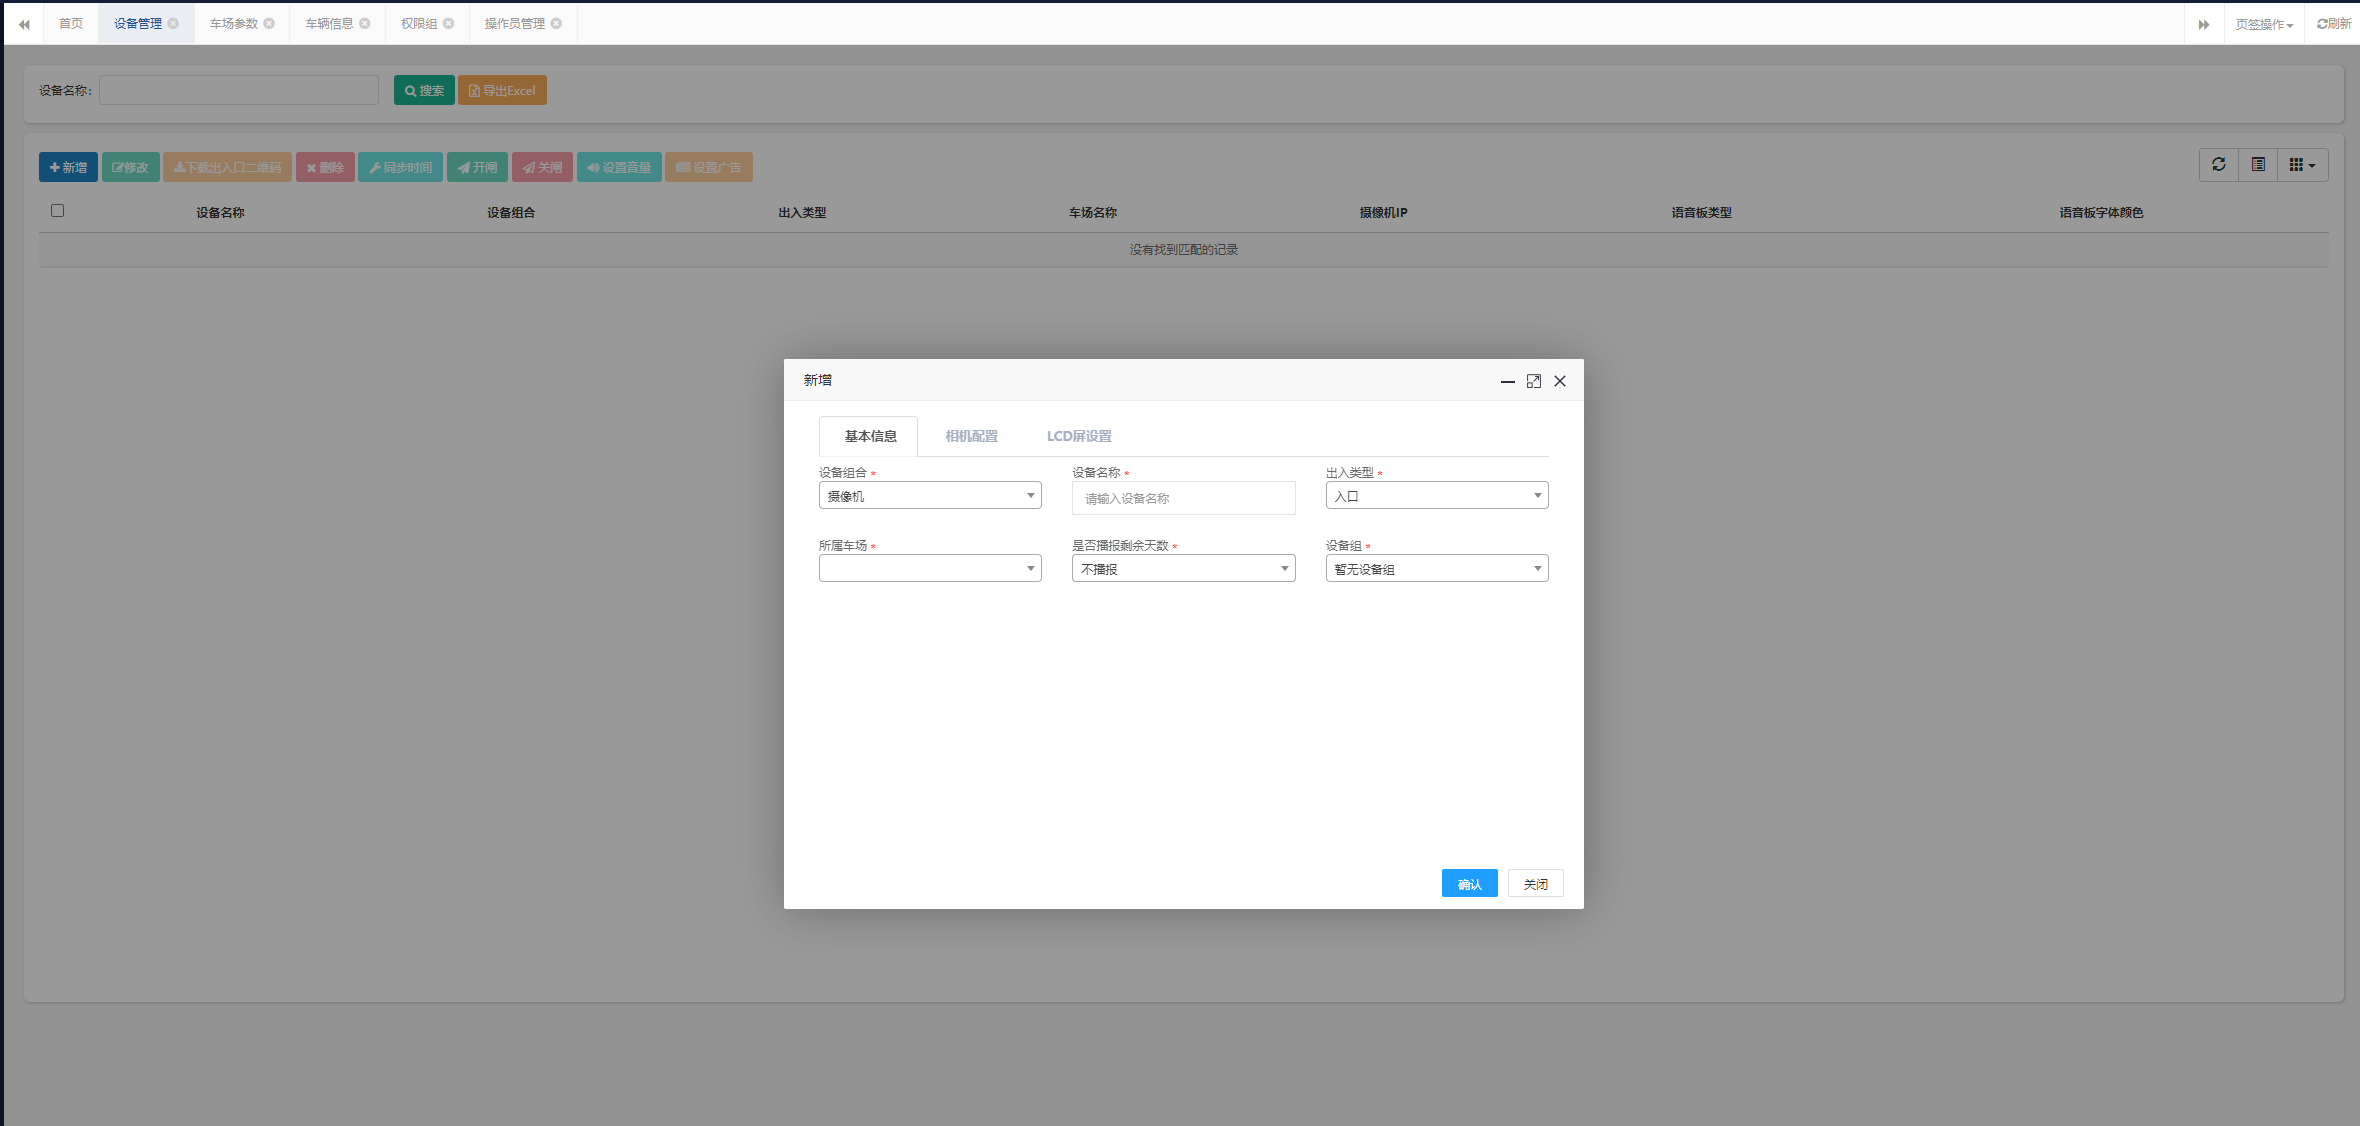Switch to the 操作员管理 tab

pos(515,23)
